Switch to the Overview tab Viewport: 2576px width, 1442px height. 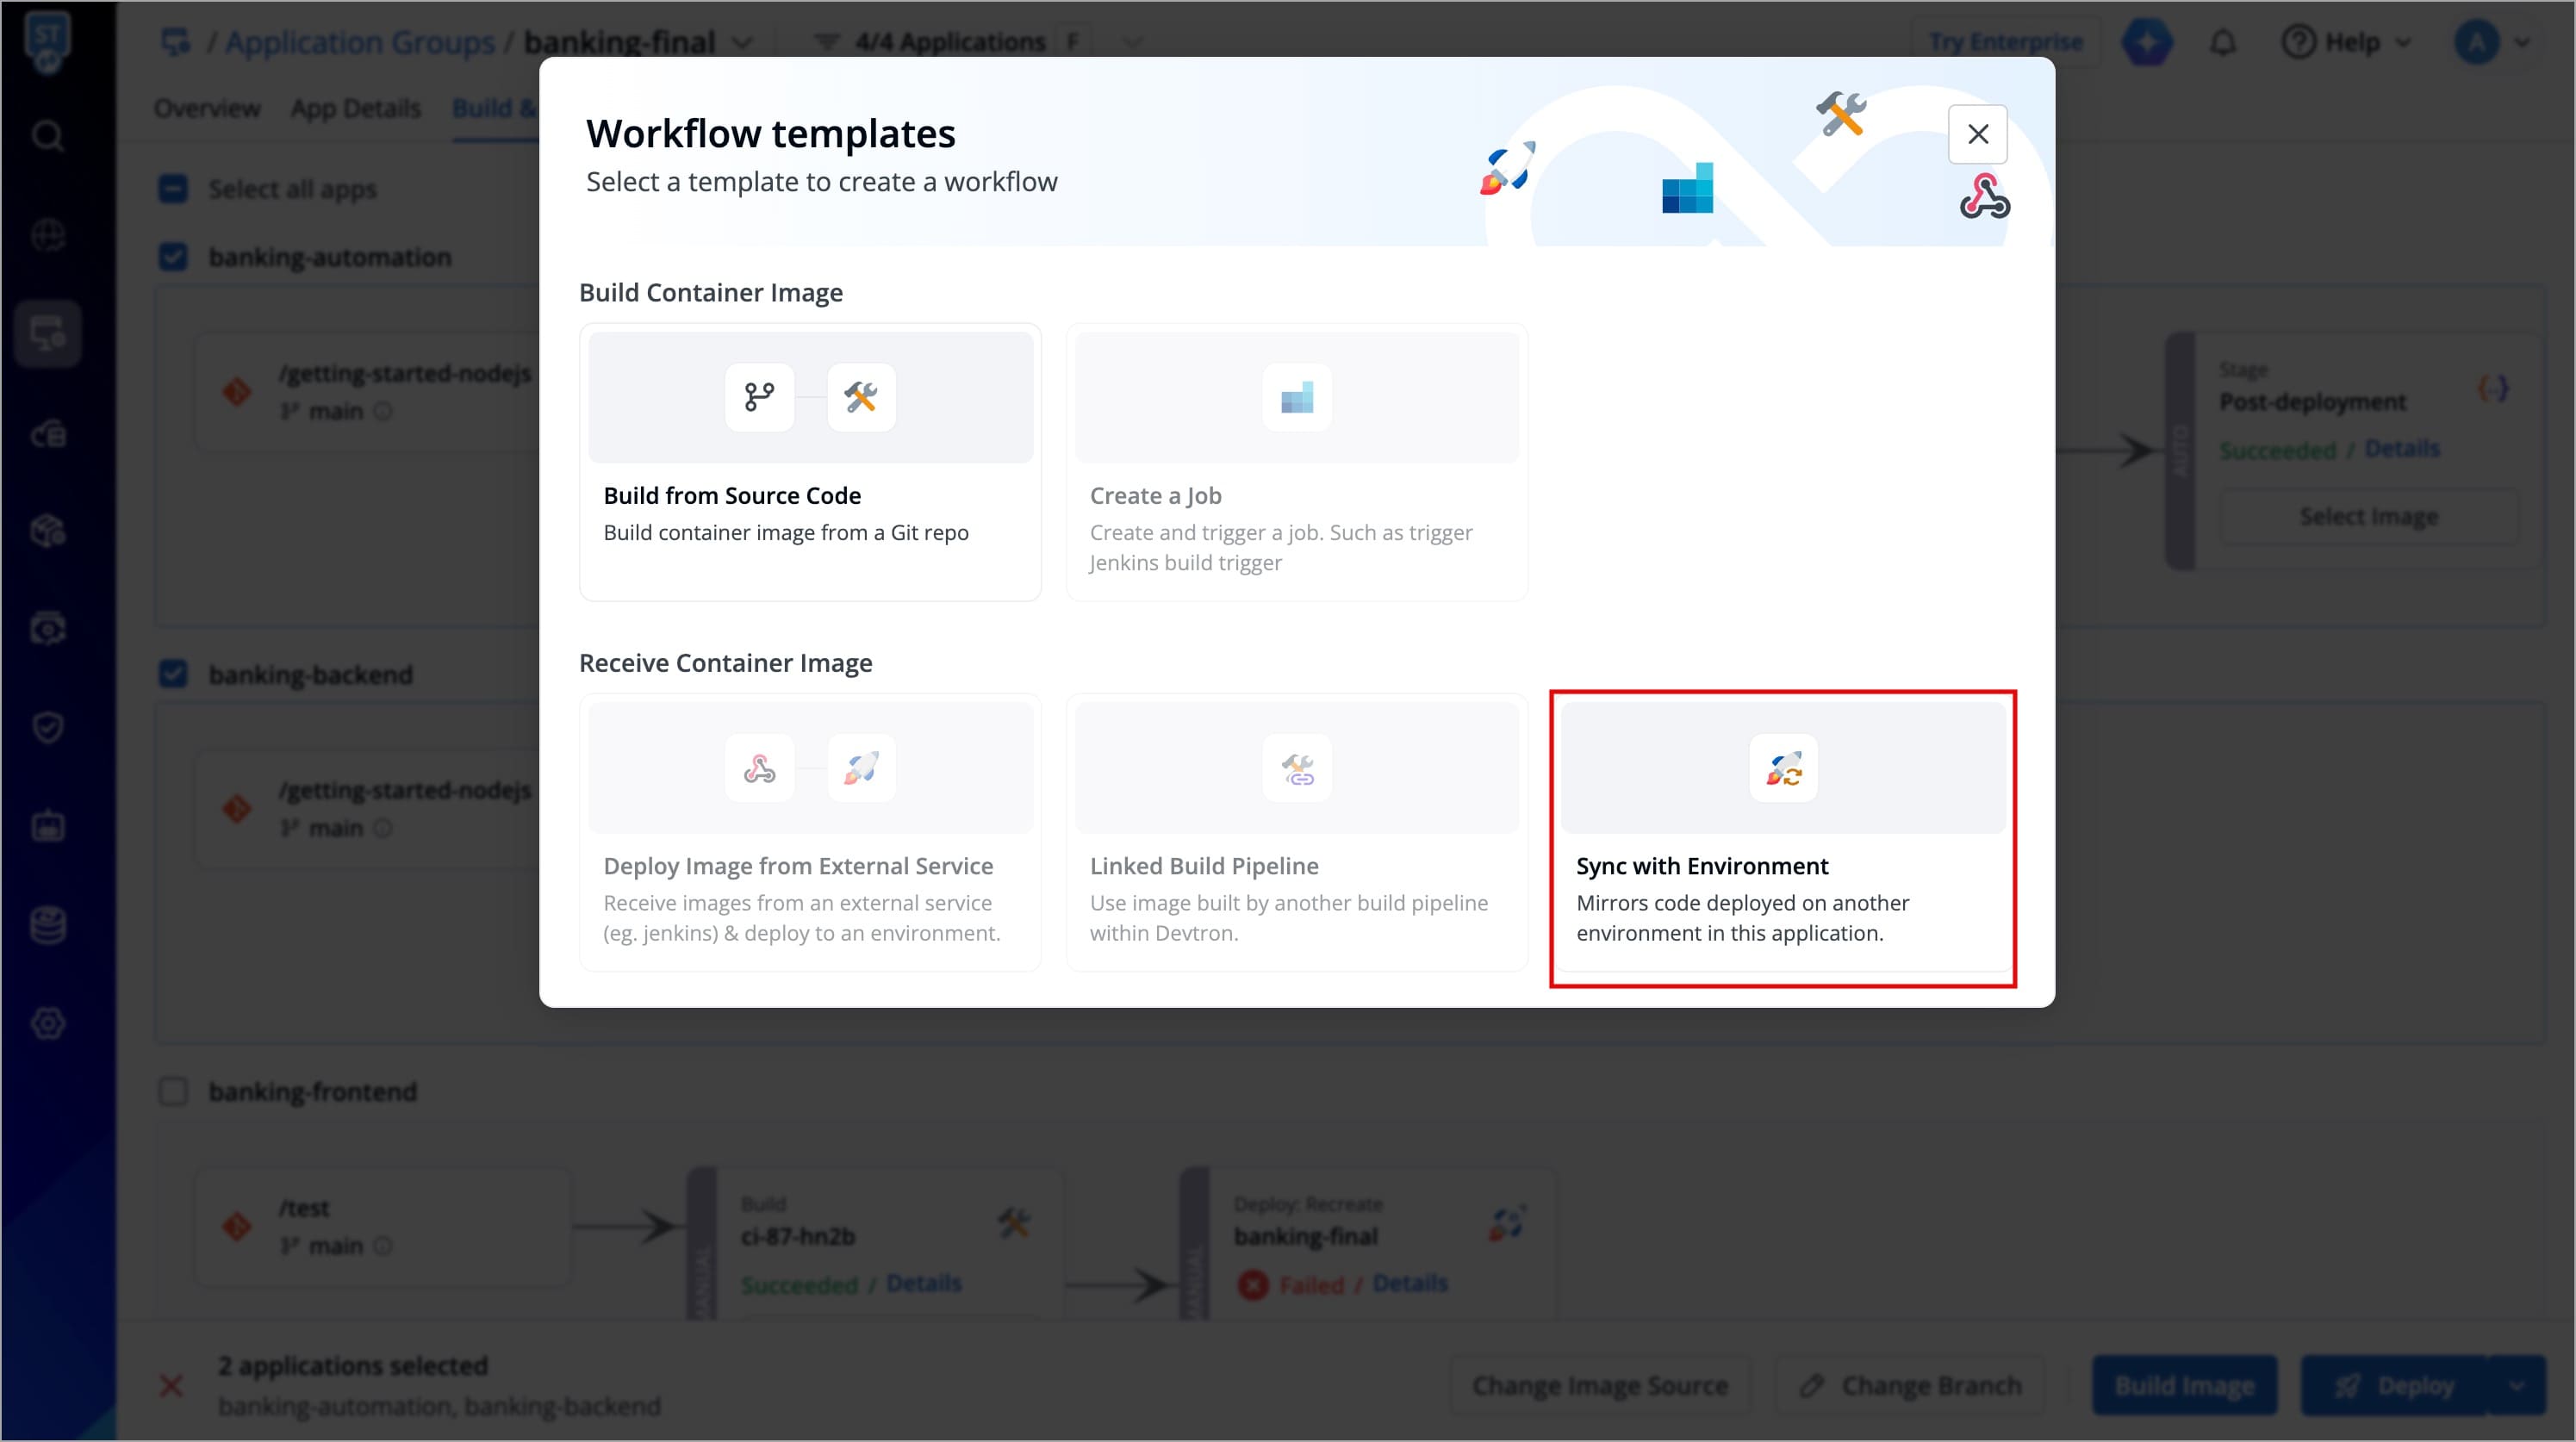click(207, 108)
